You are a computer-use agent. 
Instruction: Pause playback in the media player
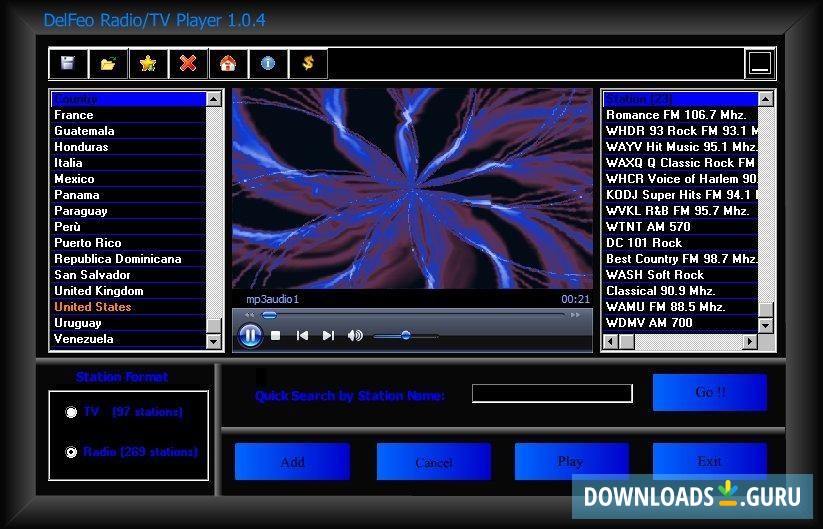[x=250, y=335]
